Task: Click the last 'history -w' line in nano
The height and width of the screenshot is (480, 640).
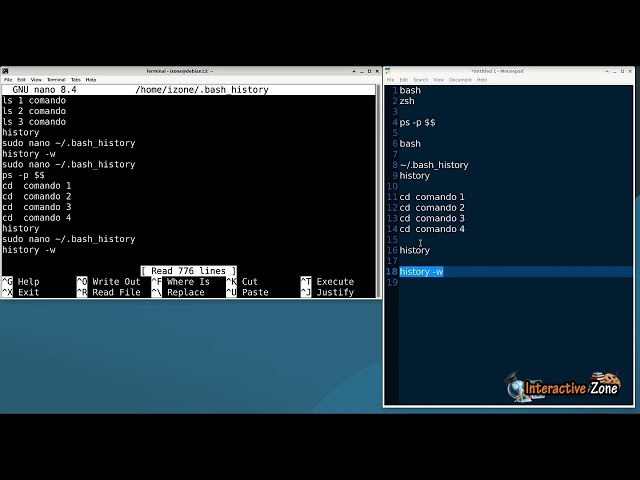Action: point(29,250)
